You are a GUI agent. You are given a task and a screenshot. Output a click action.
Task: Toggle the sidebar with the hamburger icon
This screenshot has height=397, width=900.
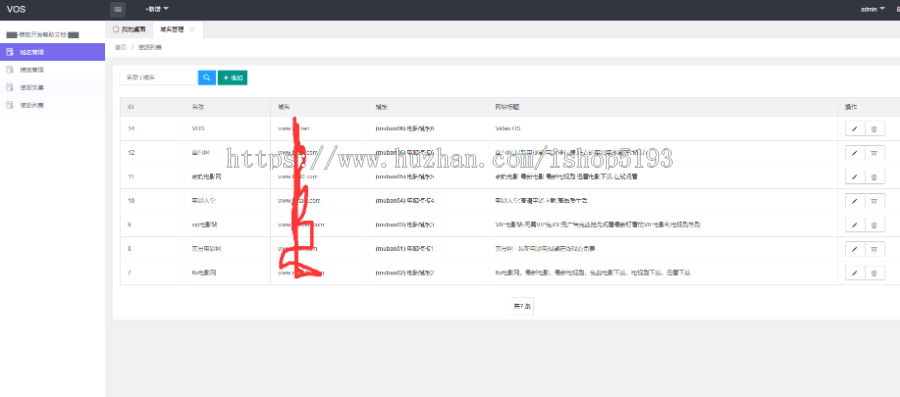click(x=118, y=9)
